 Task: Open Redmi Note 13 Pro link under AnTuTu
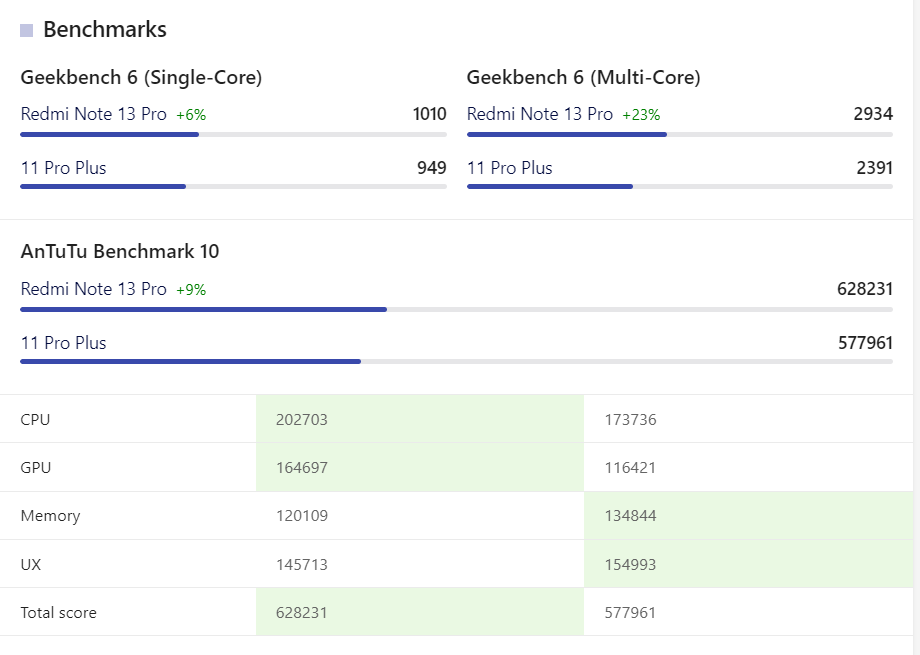pos(93,289)
